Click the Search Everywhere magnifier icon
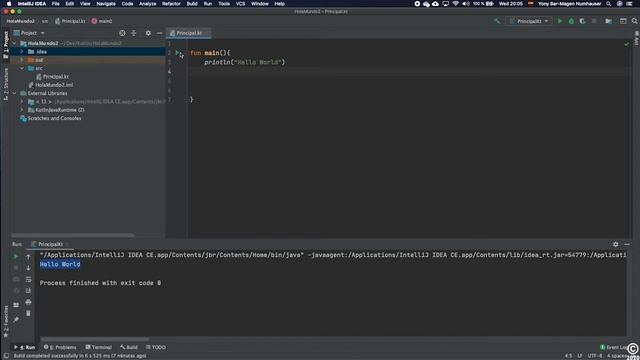640x360 pixels. (x=634, y=21)
